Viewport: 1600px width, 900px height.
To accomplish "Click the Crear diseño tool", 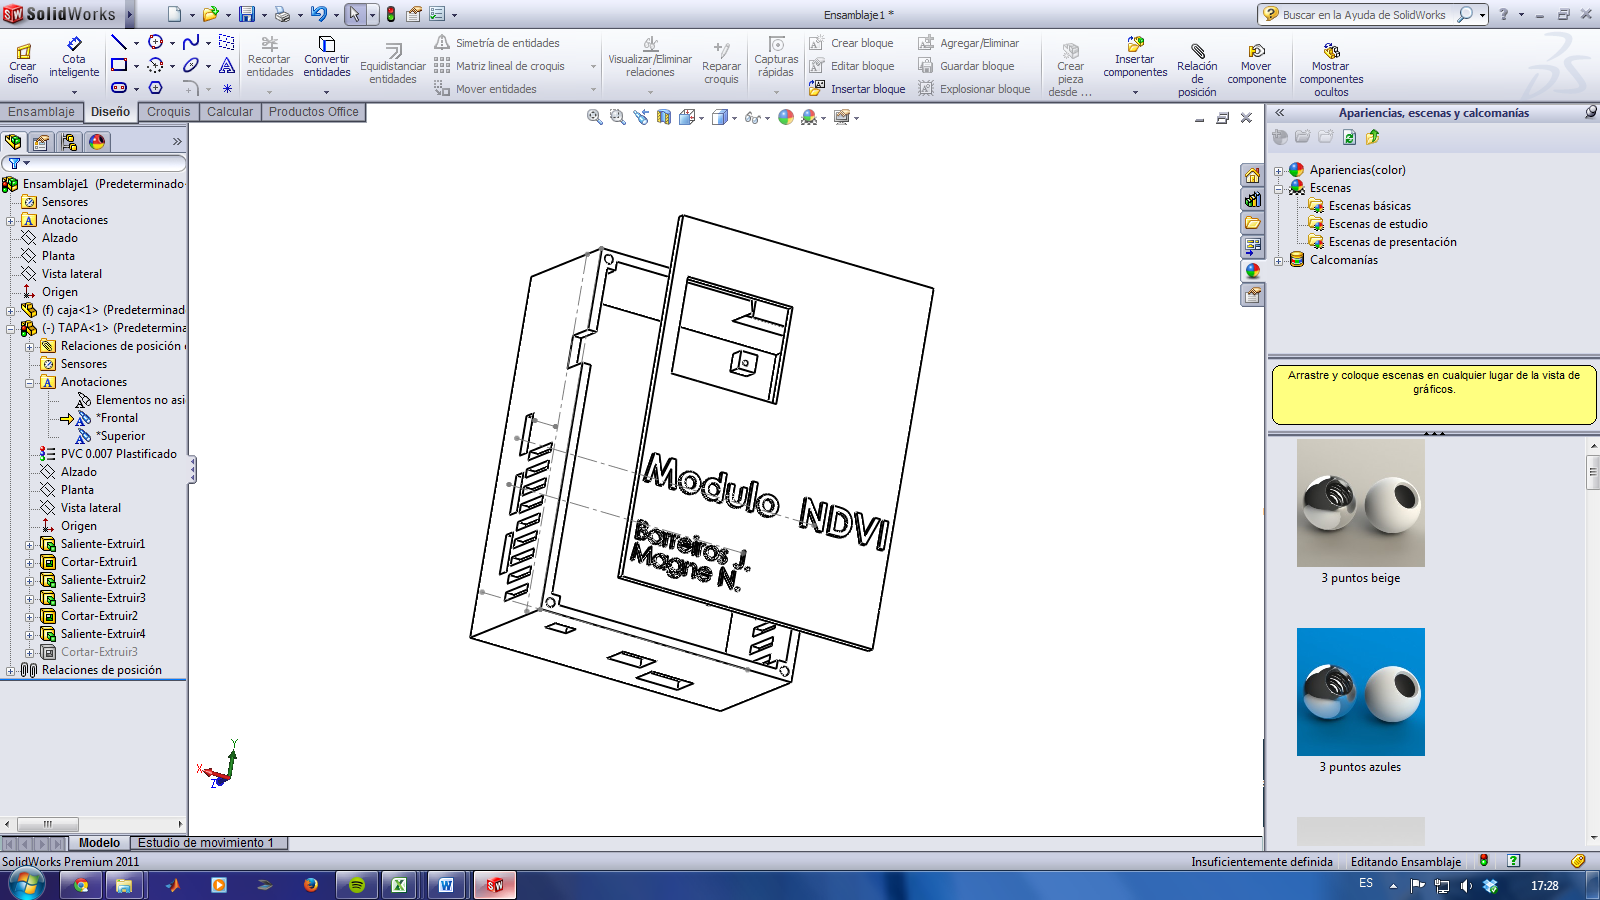I will point(23,62).
